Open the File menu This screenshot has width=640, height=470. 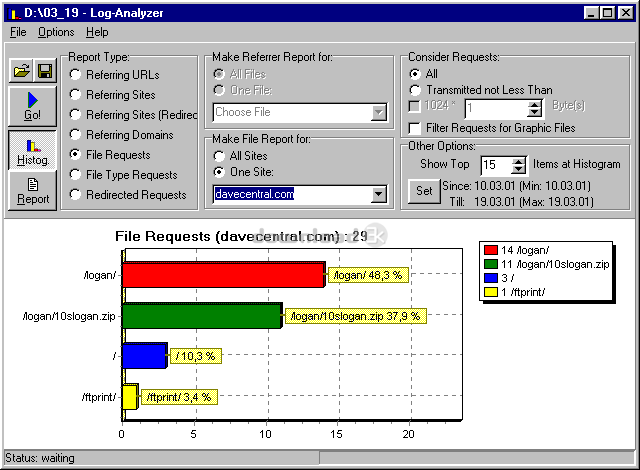(18, 32)
